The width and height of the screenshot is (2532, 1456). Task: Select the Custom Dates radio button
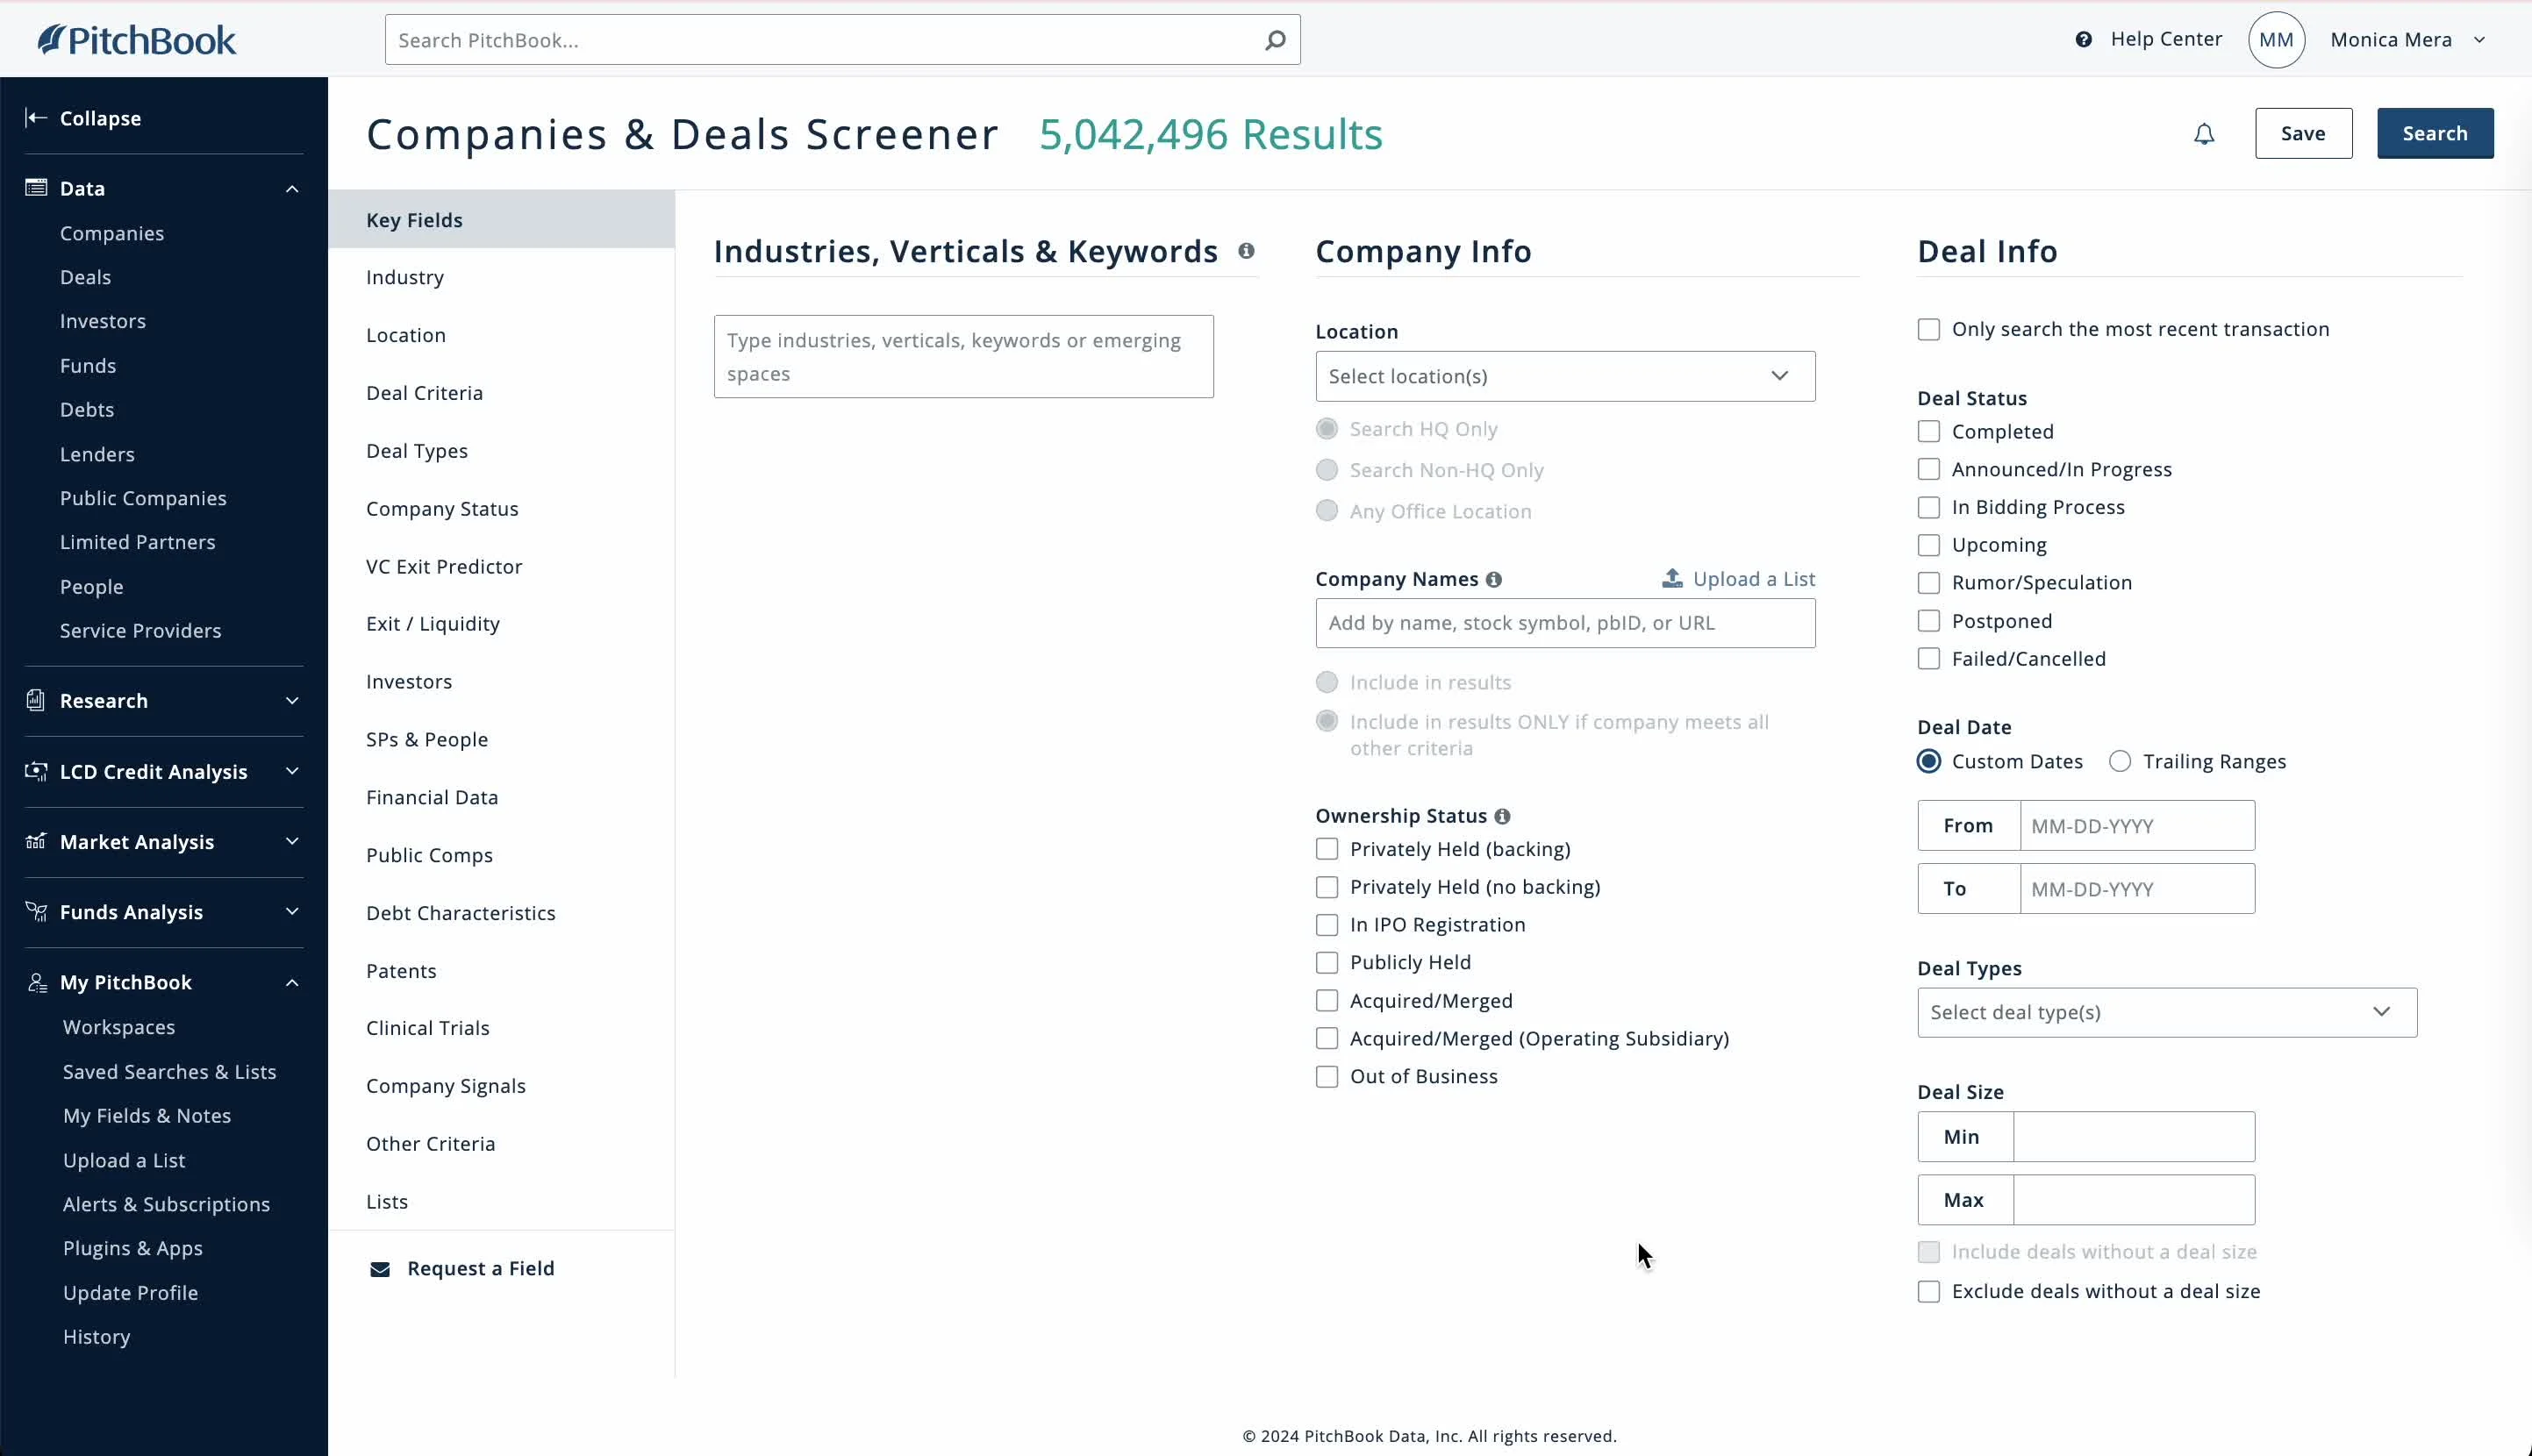tap(1929, 762)
